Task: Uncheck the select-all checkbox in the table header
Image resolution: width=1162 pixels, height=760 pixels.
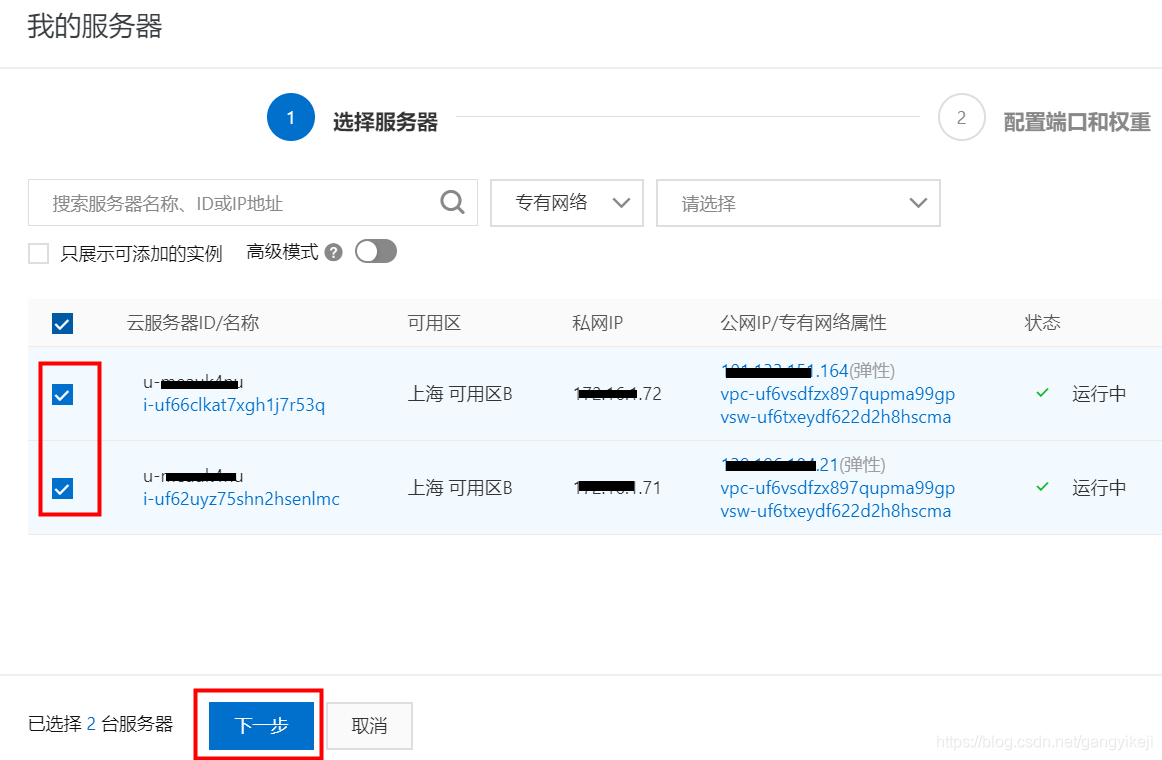Action: click(x=62, y=323)
